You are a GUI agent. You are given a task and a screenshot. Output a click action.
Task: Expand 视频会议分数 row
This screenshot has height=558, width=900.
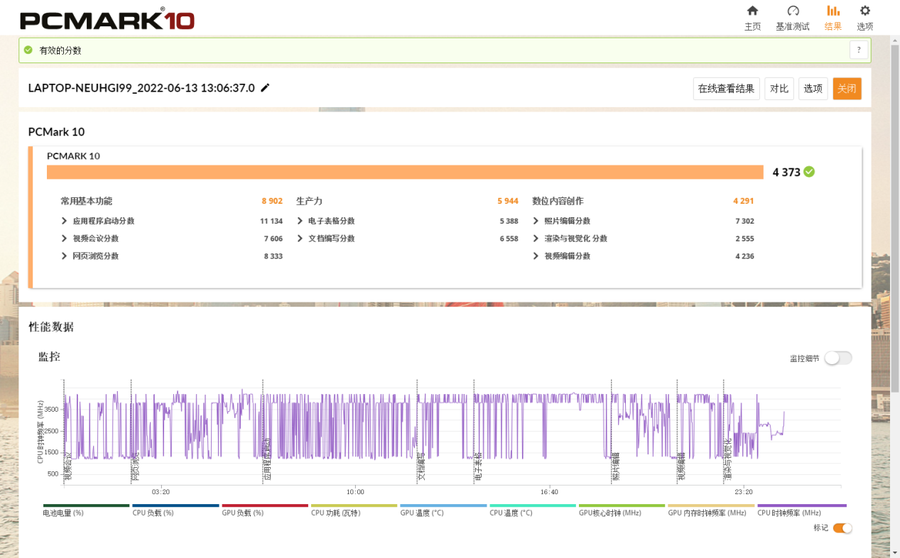point(65,239)
